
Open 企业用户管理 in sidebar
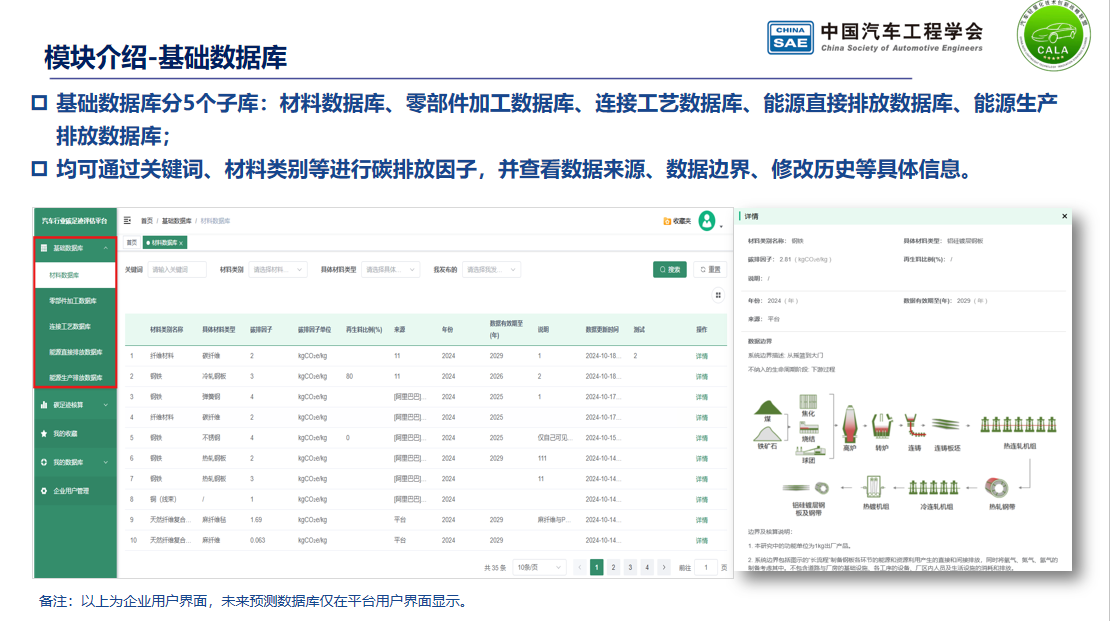tap(70, 491)
